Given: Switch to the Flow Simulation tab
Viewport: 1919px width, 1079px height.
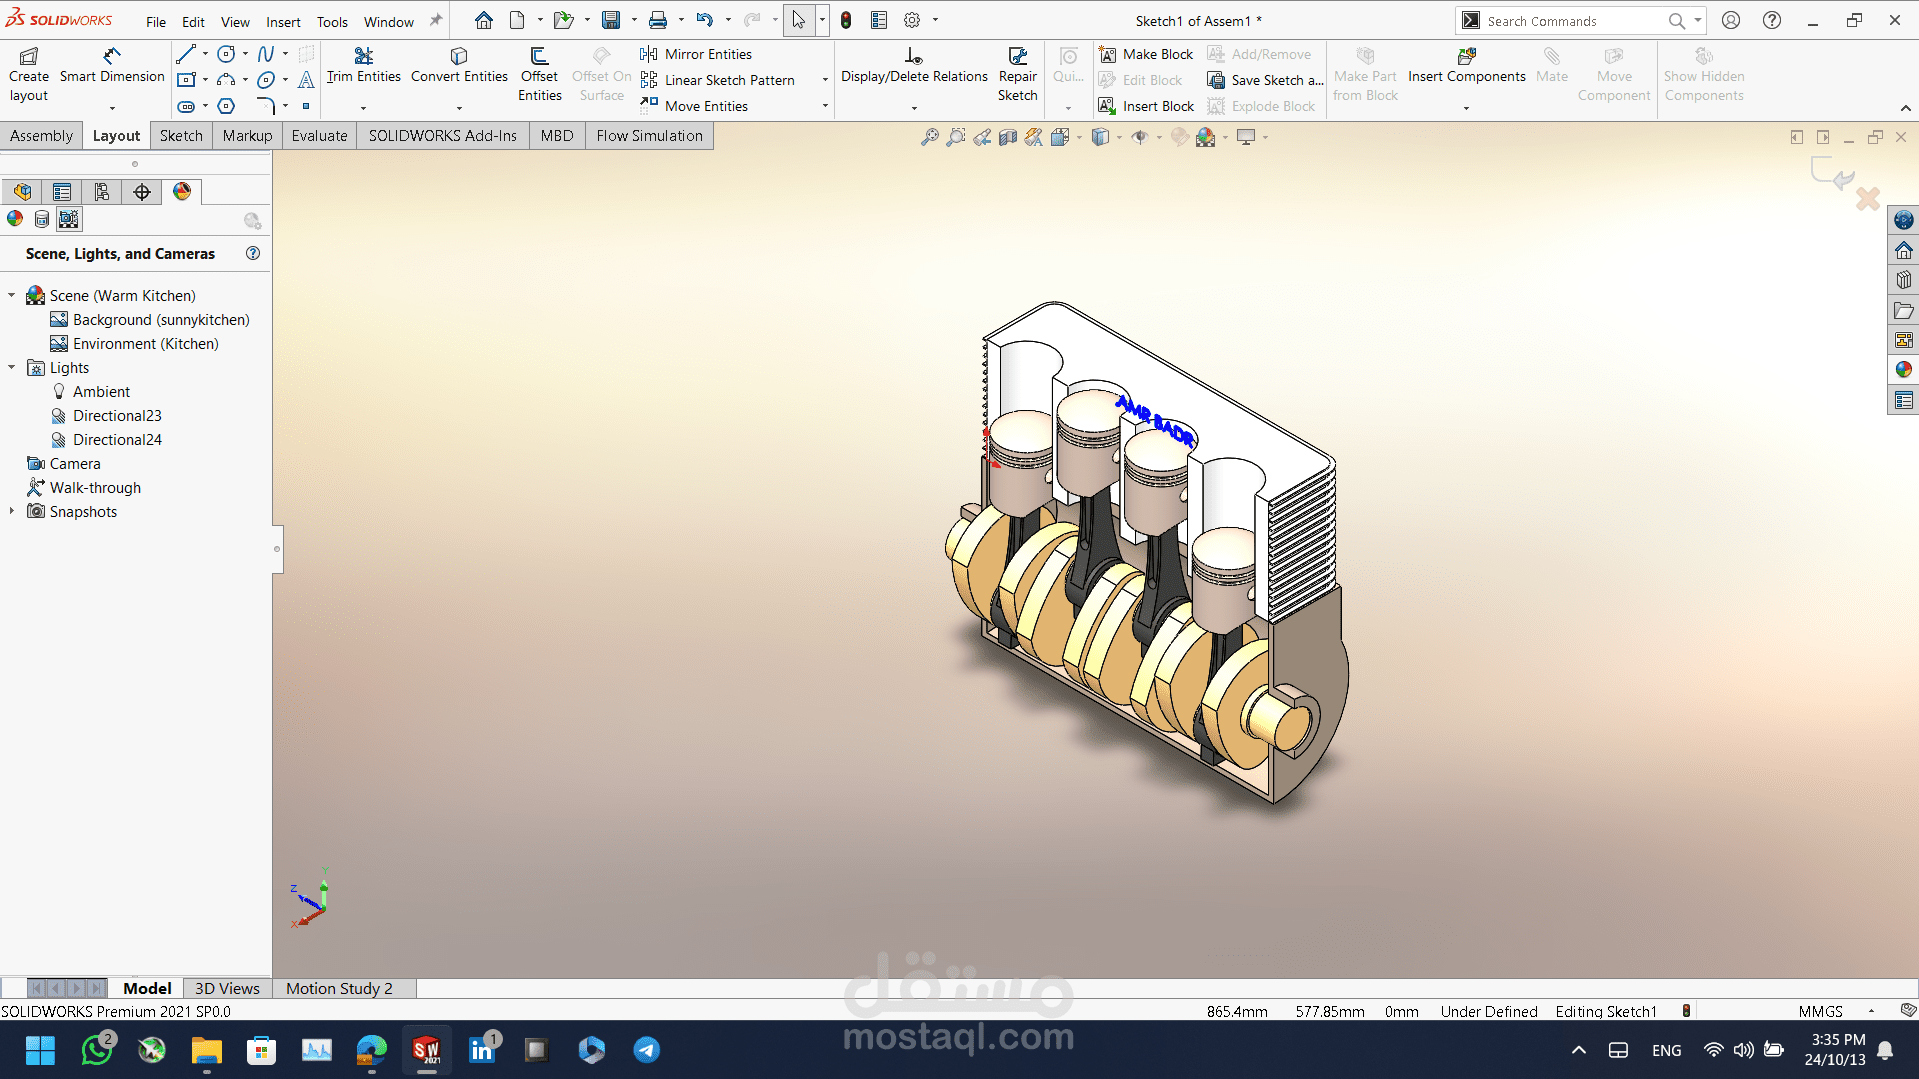Looking at the screenshot, I should 649,136.
